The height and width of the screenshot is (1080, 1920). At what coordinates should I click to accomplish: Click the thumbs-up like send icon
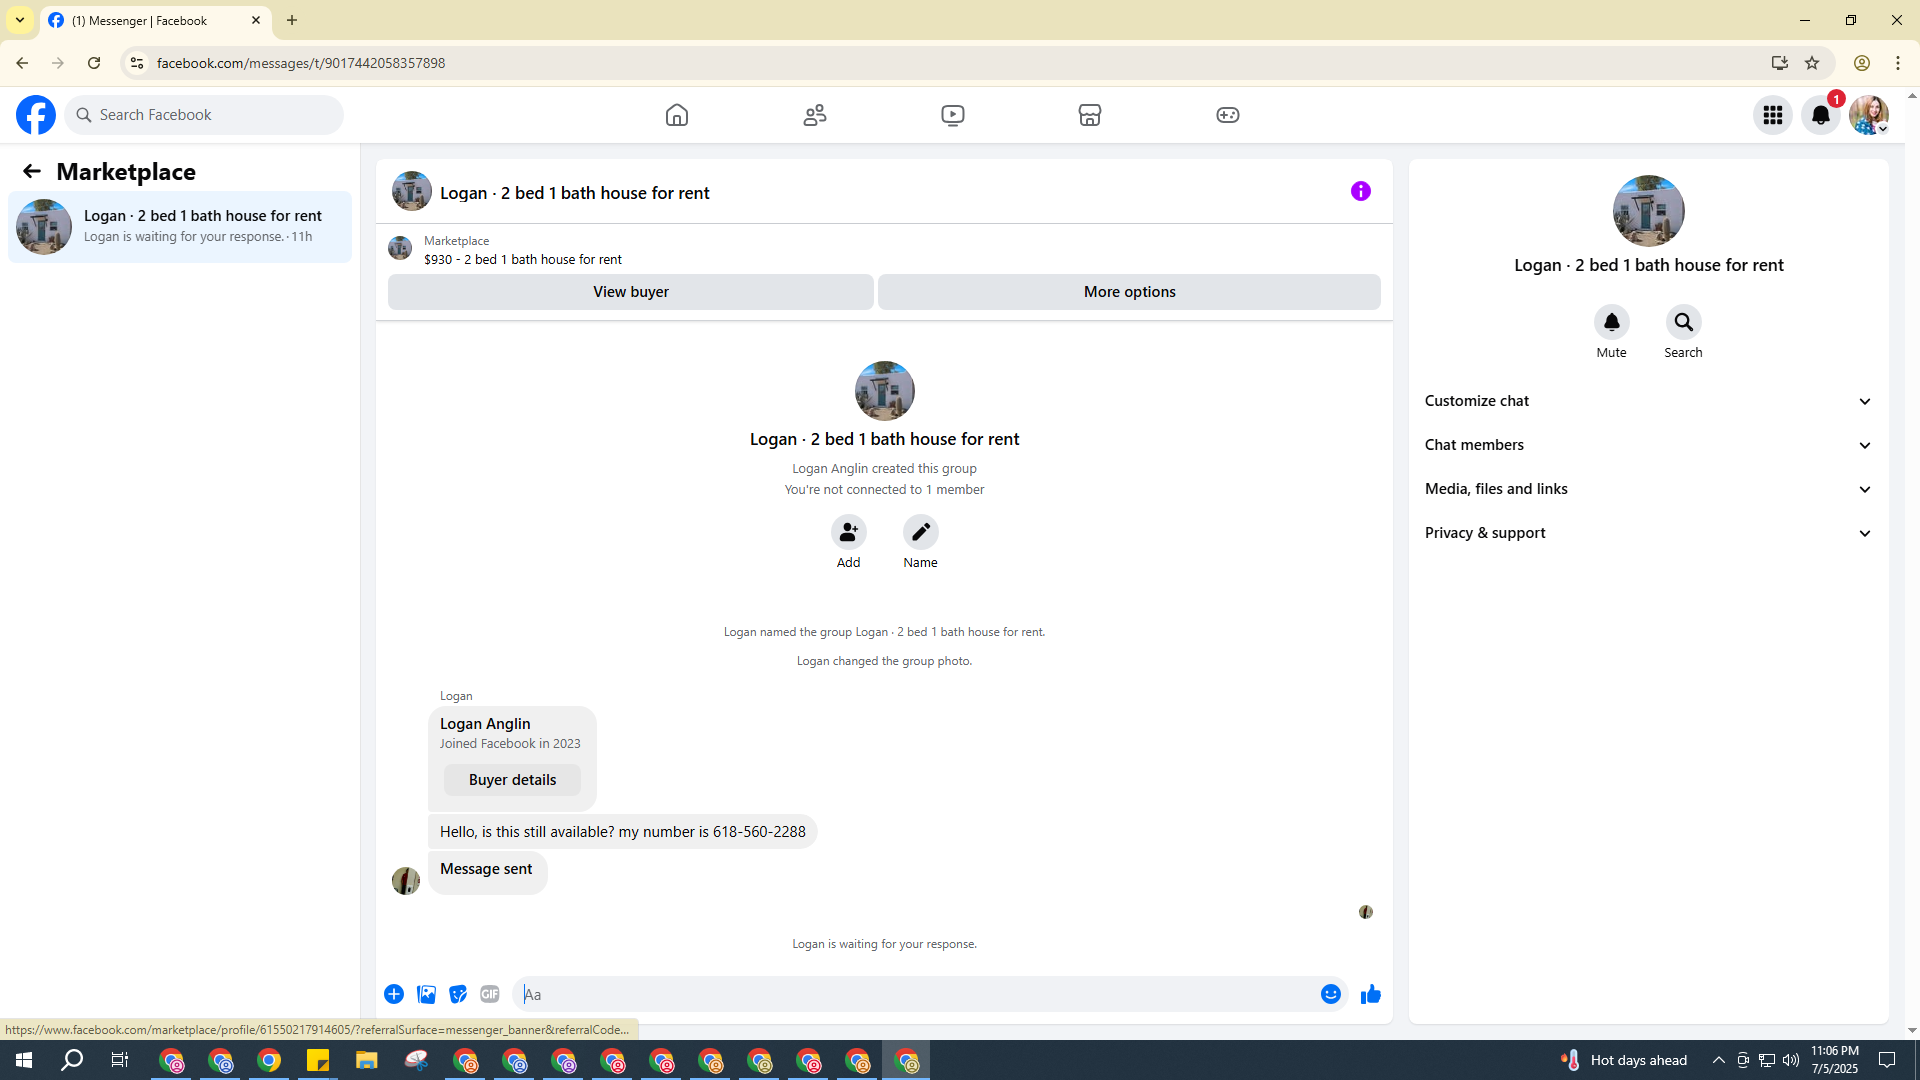click(1370, 994)
